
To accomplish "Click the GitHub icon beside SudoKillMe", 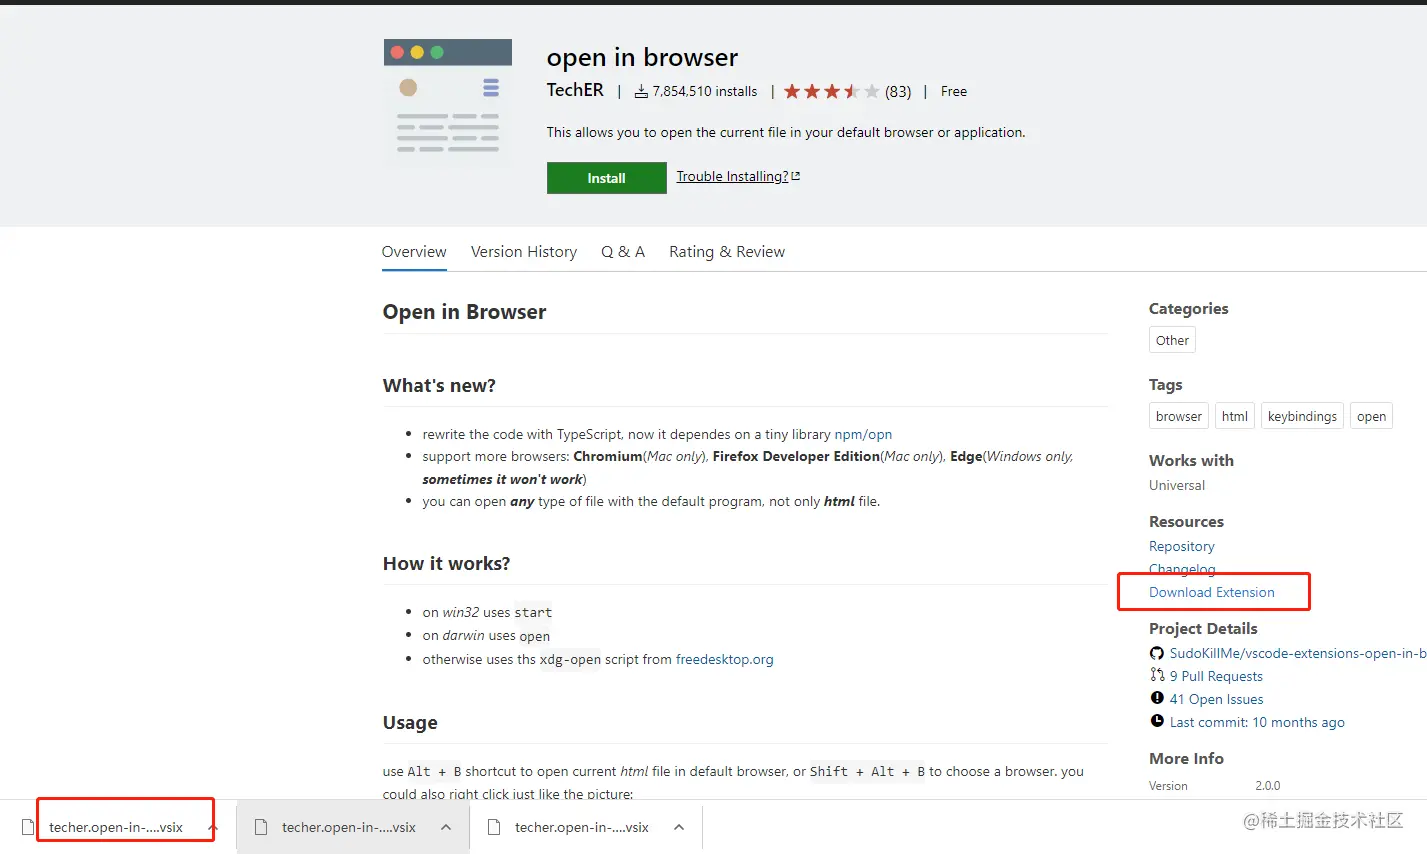I will click(x=1157, y=653).
